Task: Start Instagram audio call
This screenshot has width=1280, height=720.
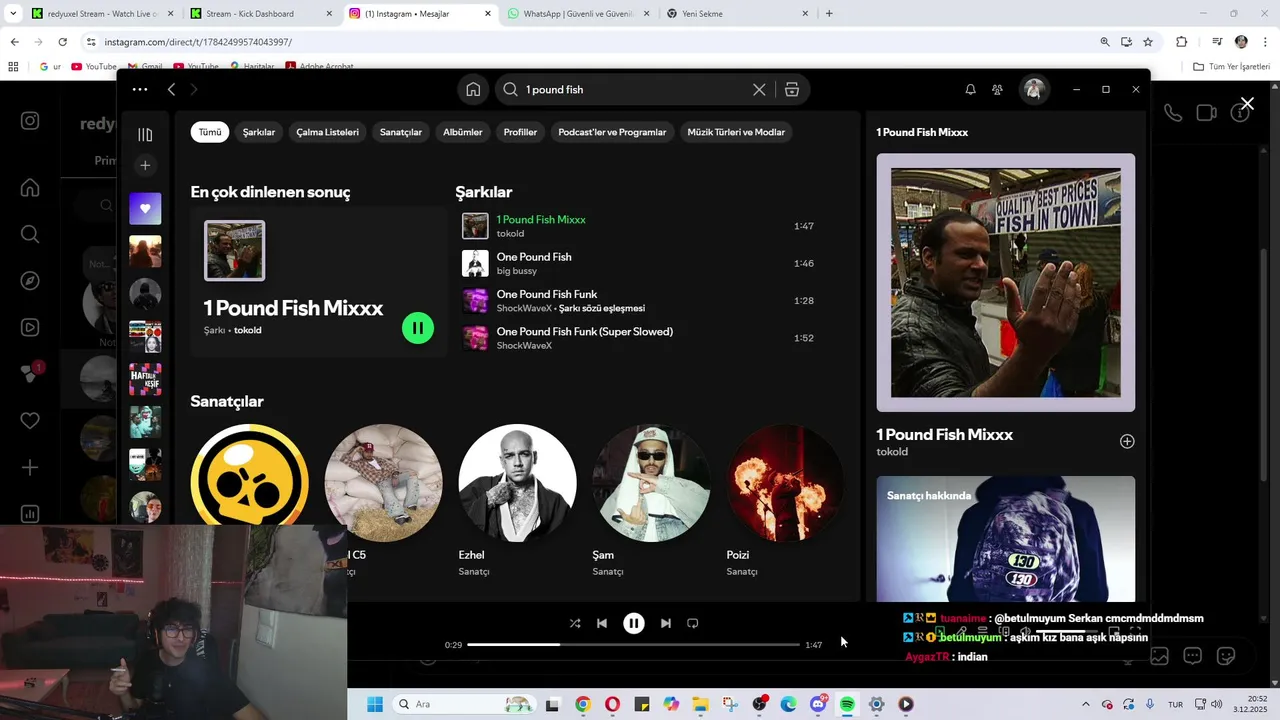Action: point(1173,113)
